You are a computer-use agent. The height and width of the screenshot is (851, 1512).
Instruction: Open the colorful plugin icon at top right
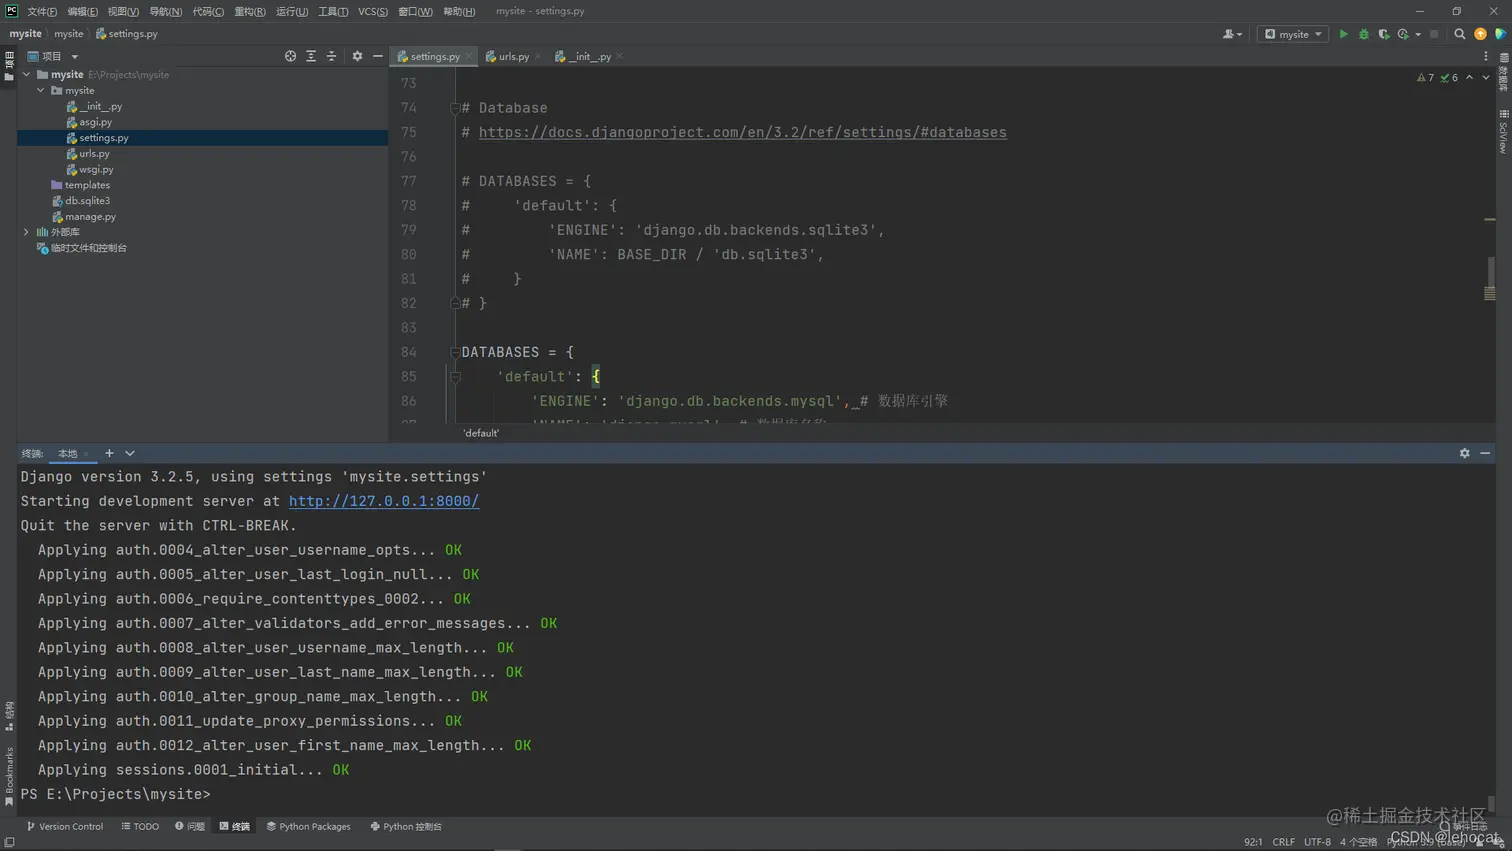click(1500, 34)
